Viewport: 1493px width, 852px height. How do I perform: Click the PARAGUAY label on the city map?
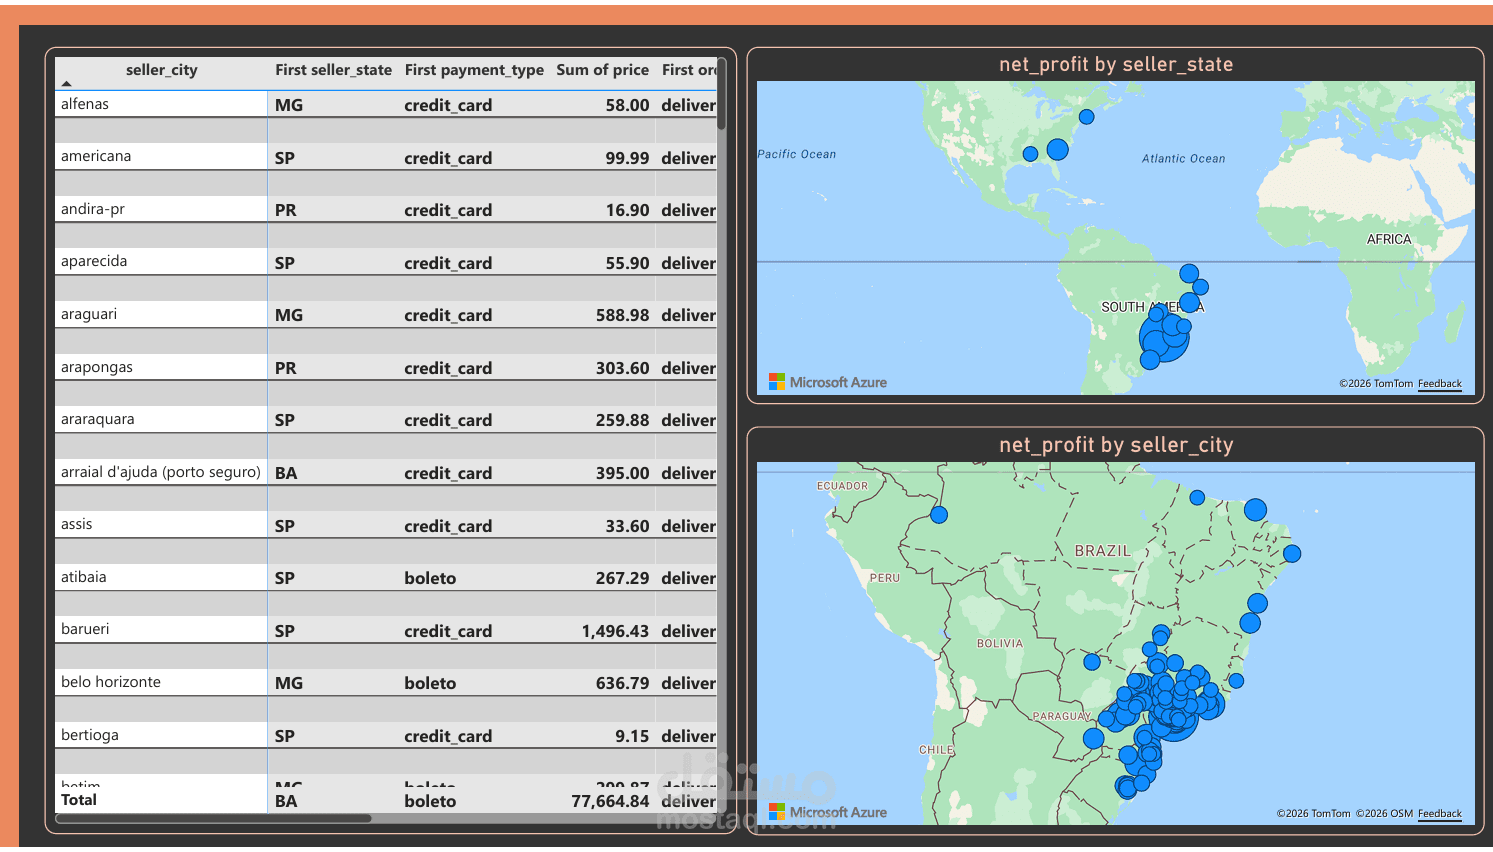pyautogui.click(x=1062, y=716)
